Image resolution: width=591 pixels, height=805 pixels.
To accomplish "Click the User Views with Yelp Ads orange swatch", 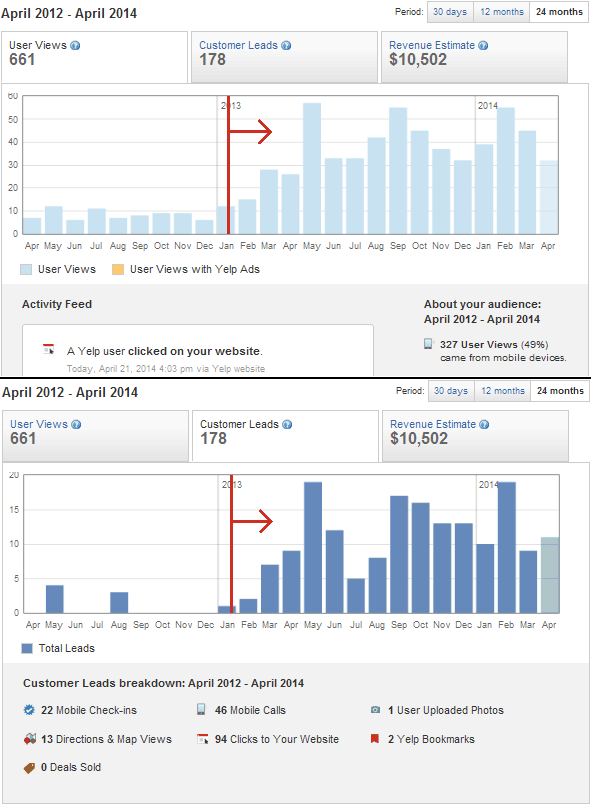I will (x=118, y=270).
